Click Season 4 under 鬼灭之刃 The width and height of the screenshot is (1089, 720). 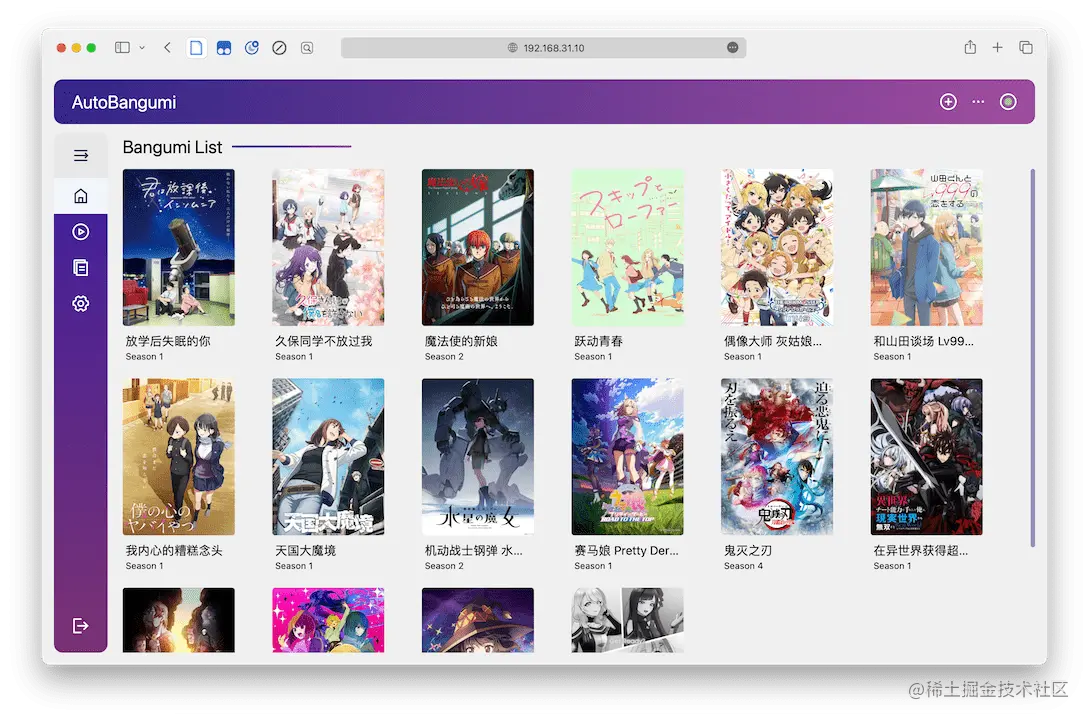[x=743, y=566]
